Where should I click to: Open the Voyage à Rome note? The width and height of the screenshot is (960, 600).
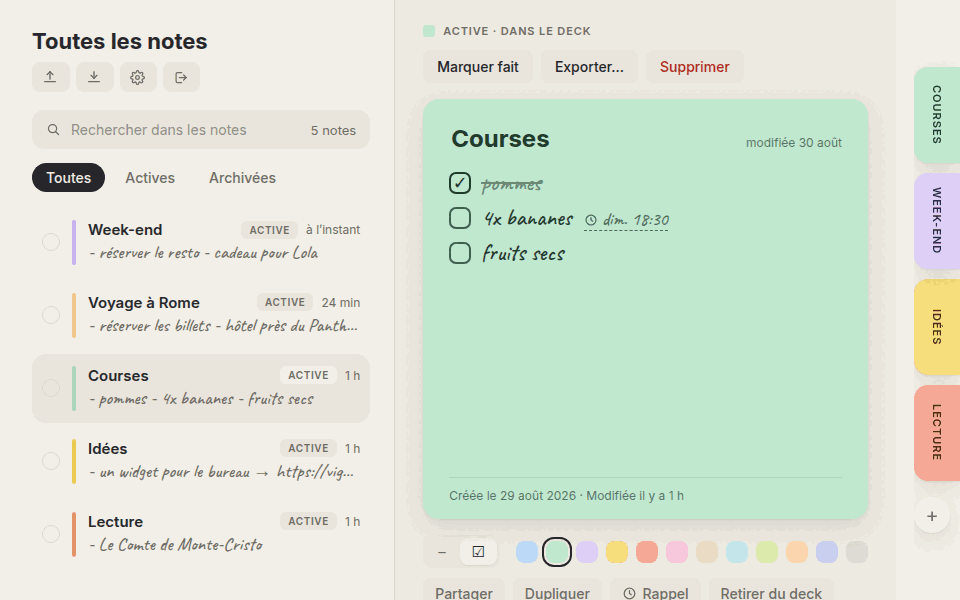coord(201,315)
